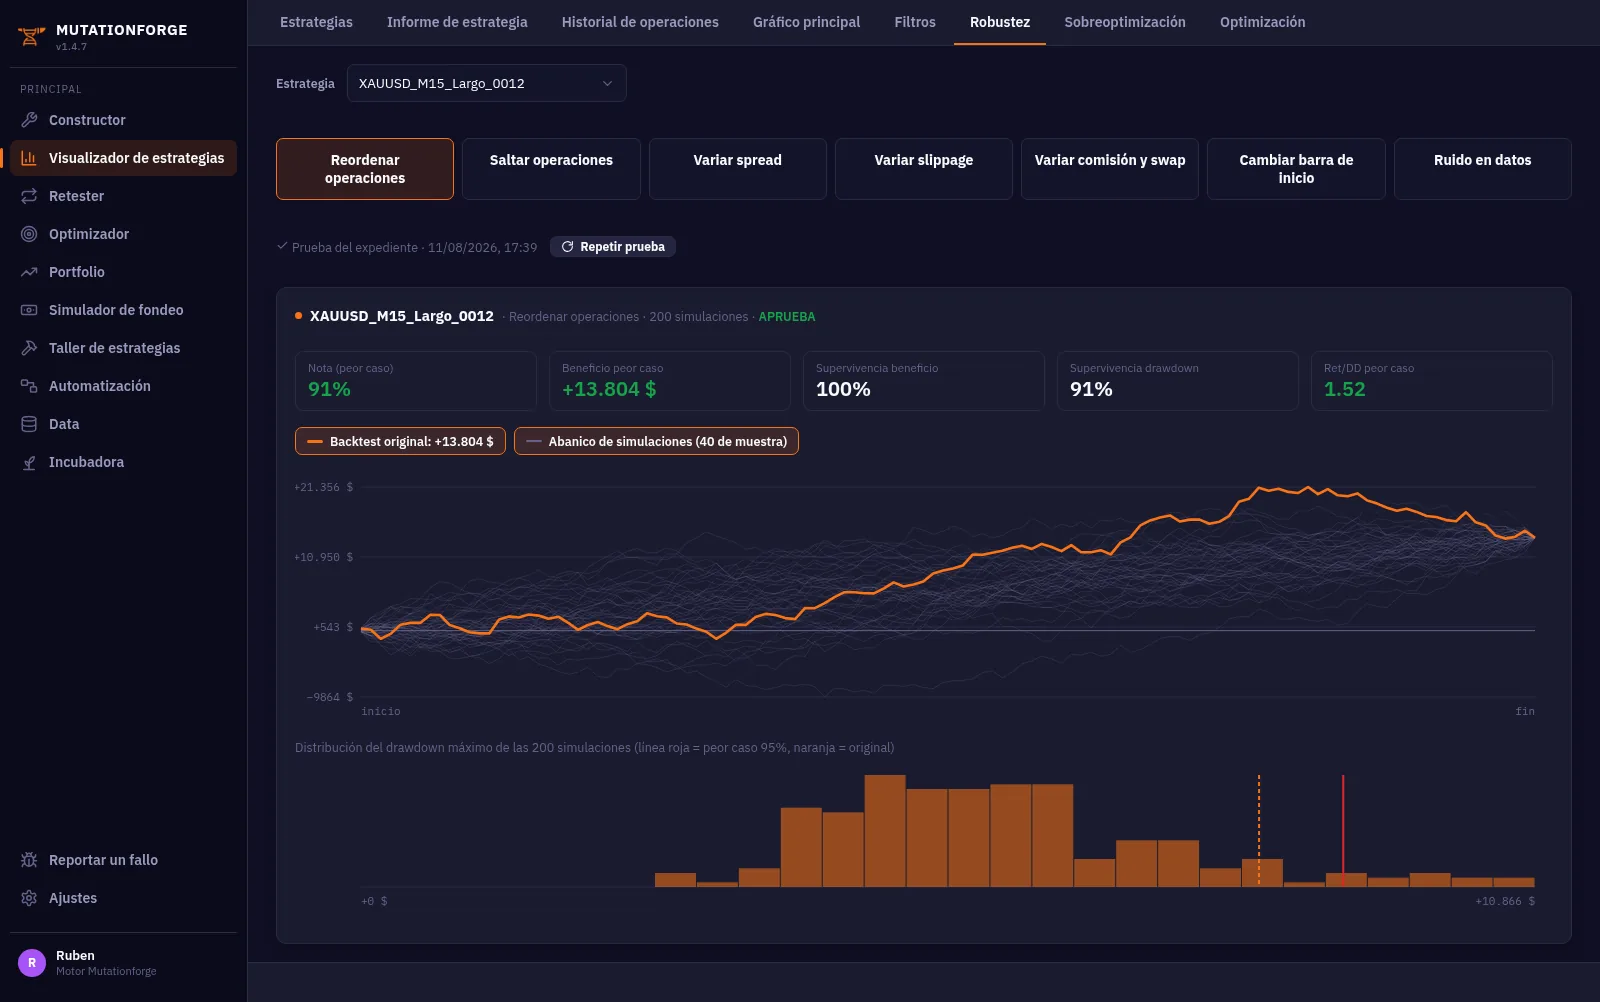
Task: Click the Prueba del expediente timestamp text
Action: [414, 247]
